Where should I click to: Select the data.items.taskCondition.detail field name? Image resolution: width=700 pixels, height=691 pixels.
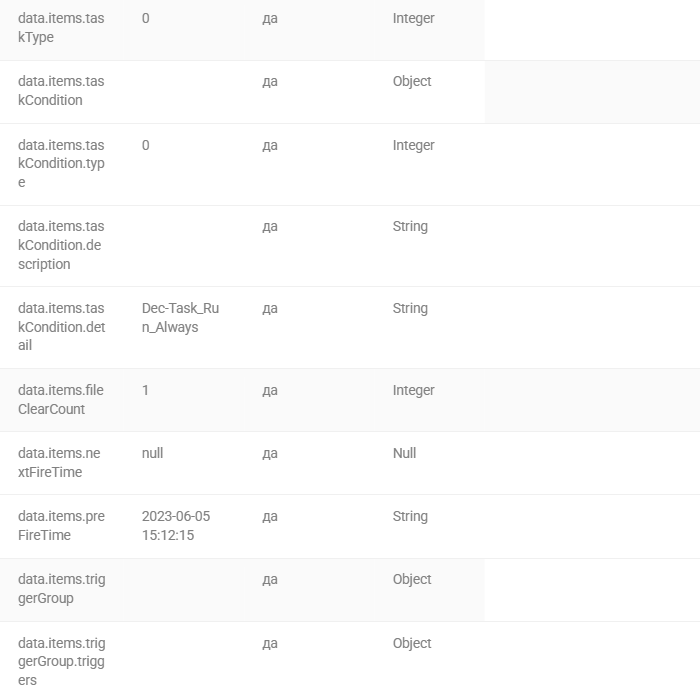click(62, 327)
